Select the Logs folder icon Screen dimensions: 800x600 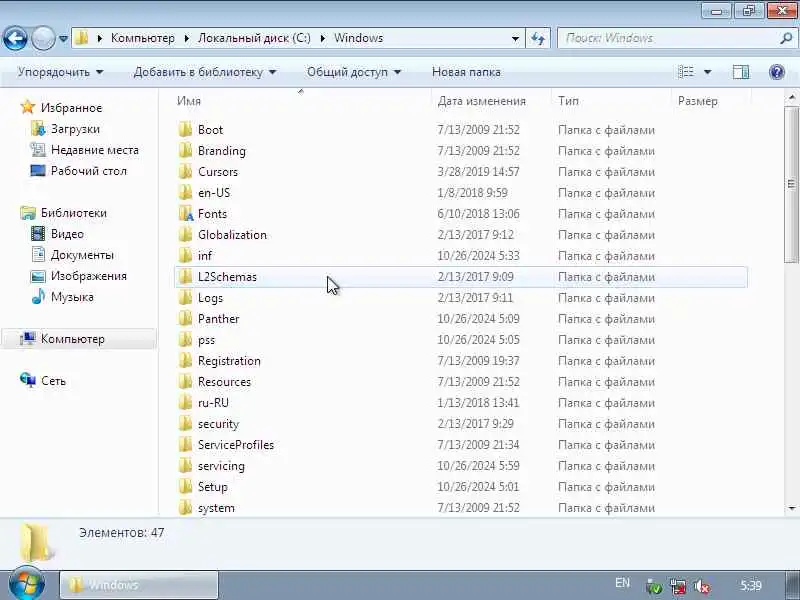185,297
